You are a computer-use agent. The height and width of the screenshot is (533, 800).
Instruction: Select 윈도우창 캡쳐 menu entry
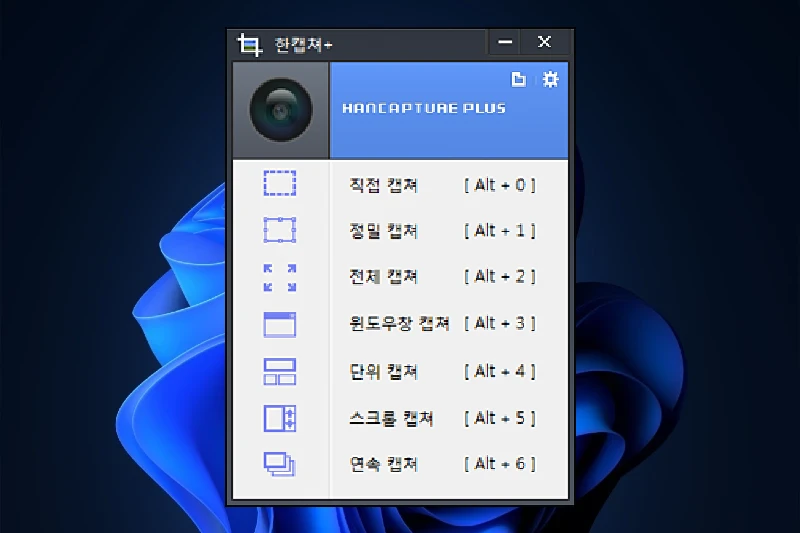399,323
